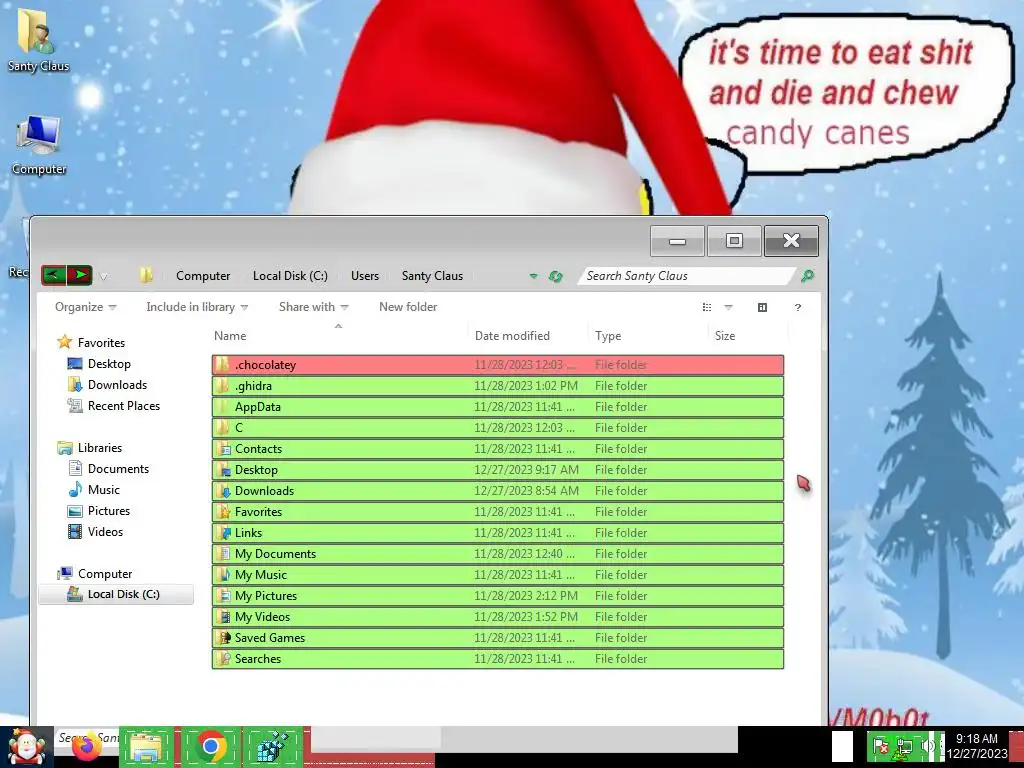Select the AppData folder
This screenshot has width=1024, height=768.
coord(498,407)
